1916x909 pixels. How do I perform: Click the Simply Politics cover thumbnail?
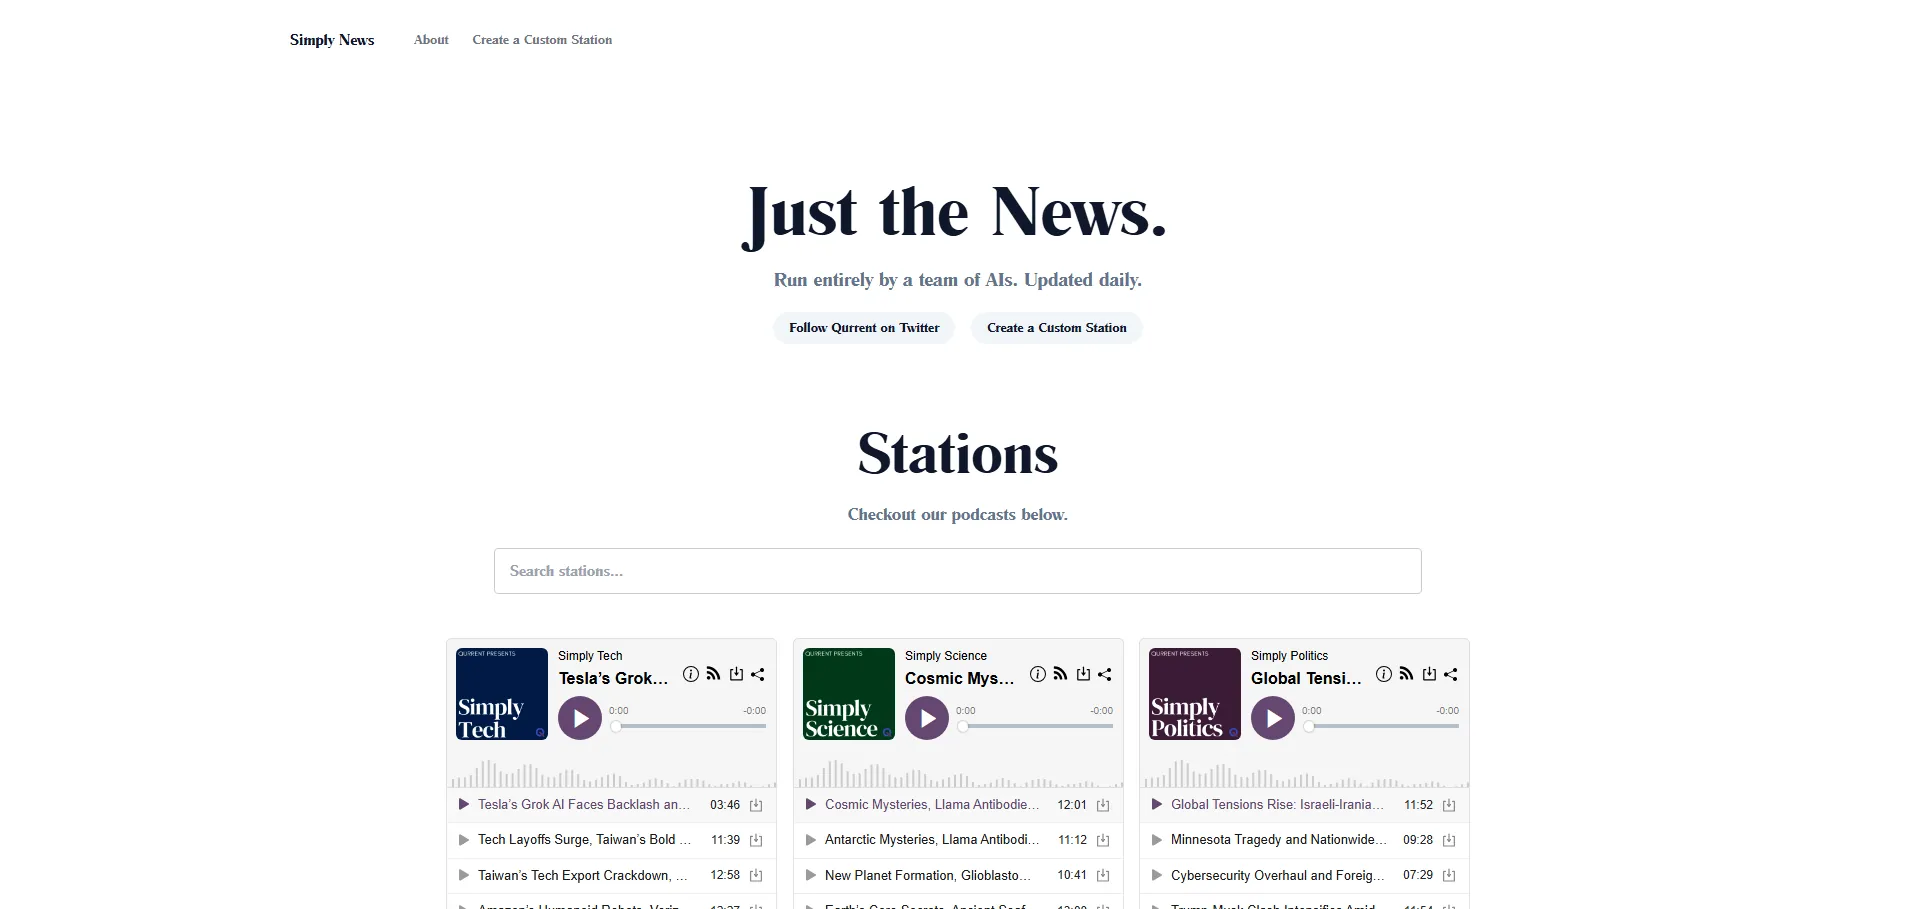coord(1194,694)
